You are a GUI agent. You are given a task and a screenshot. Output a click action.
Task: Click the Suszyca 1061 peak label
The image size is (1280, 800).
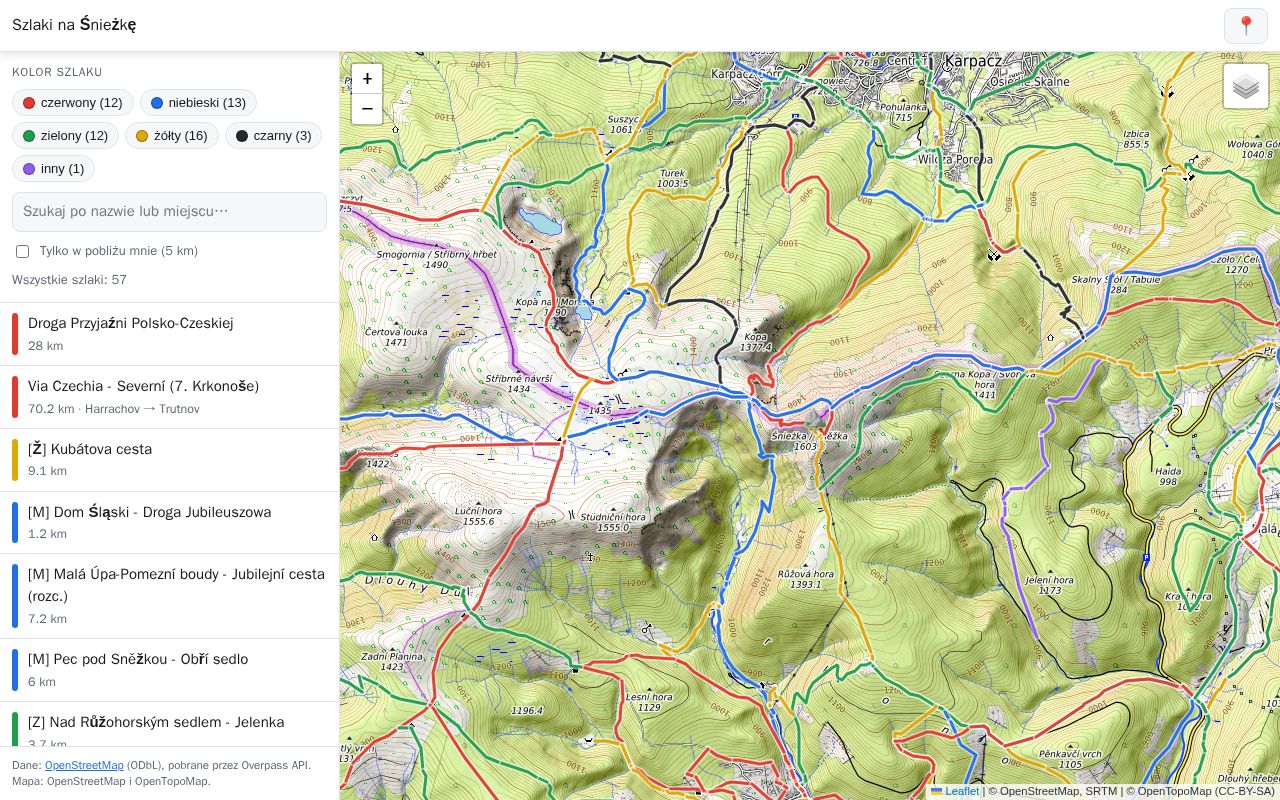622,123
